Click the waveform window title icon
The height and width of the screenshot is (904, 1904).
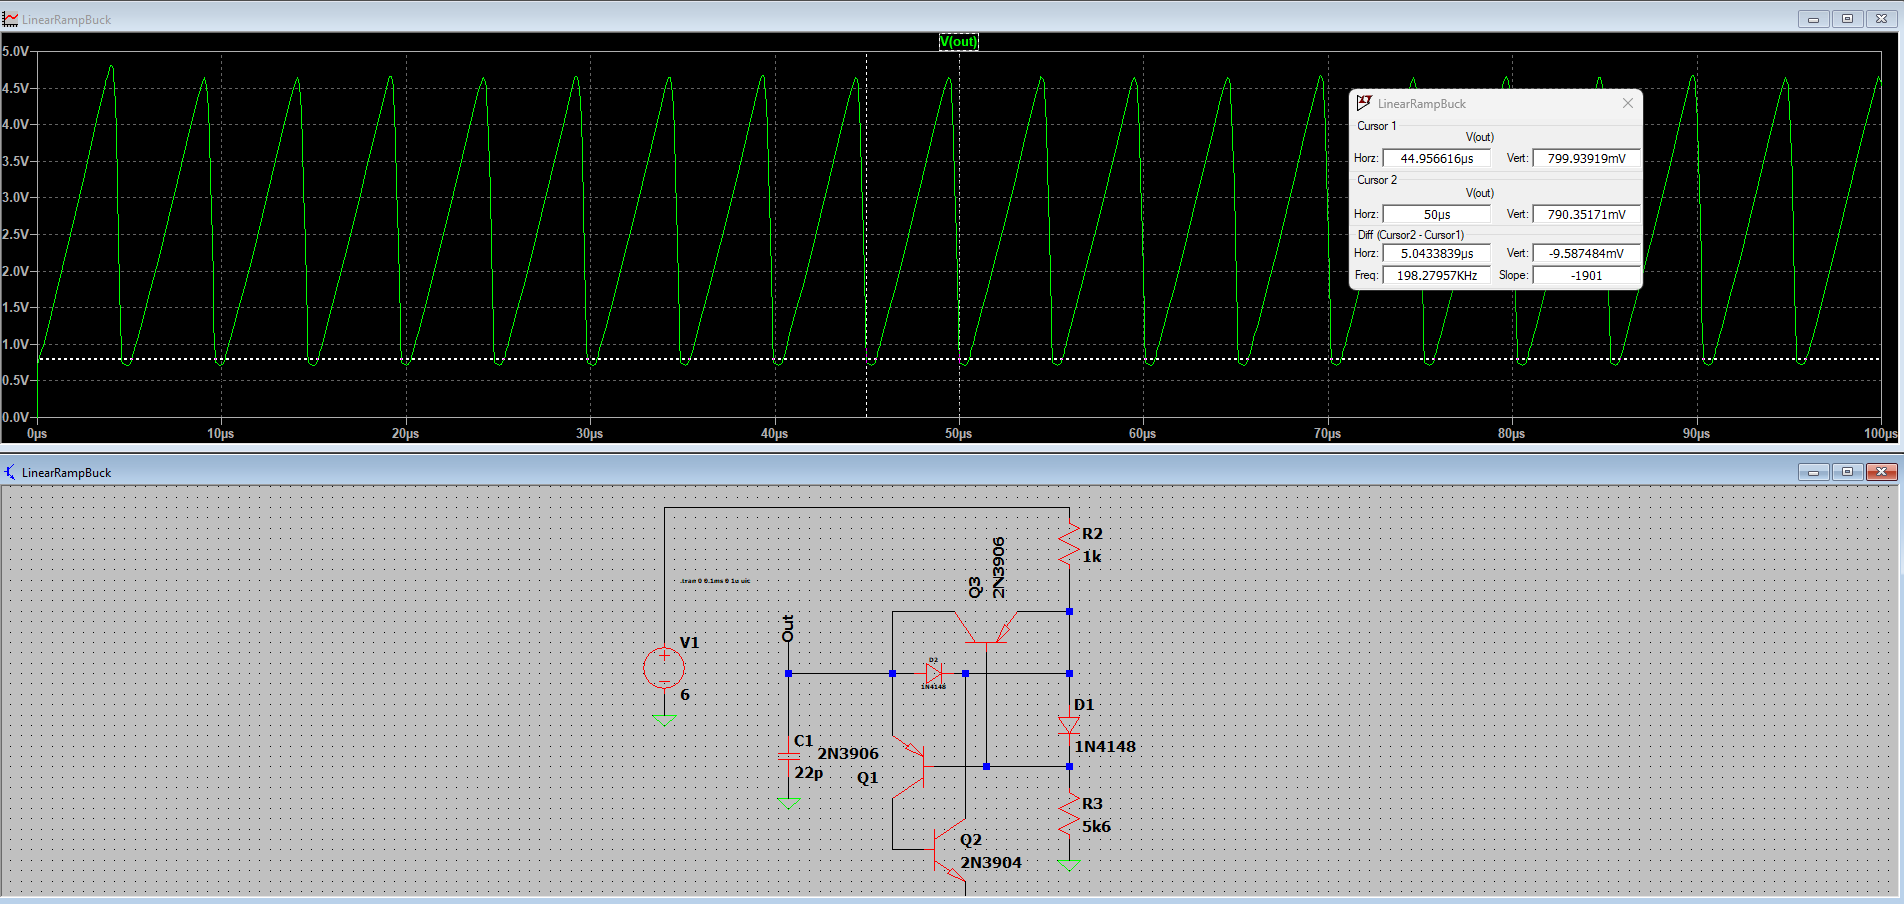(x=10, y=19)
